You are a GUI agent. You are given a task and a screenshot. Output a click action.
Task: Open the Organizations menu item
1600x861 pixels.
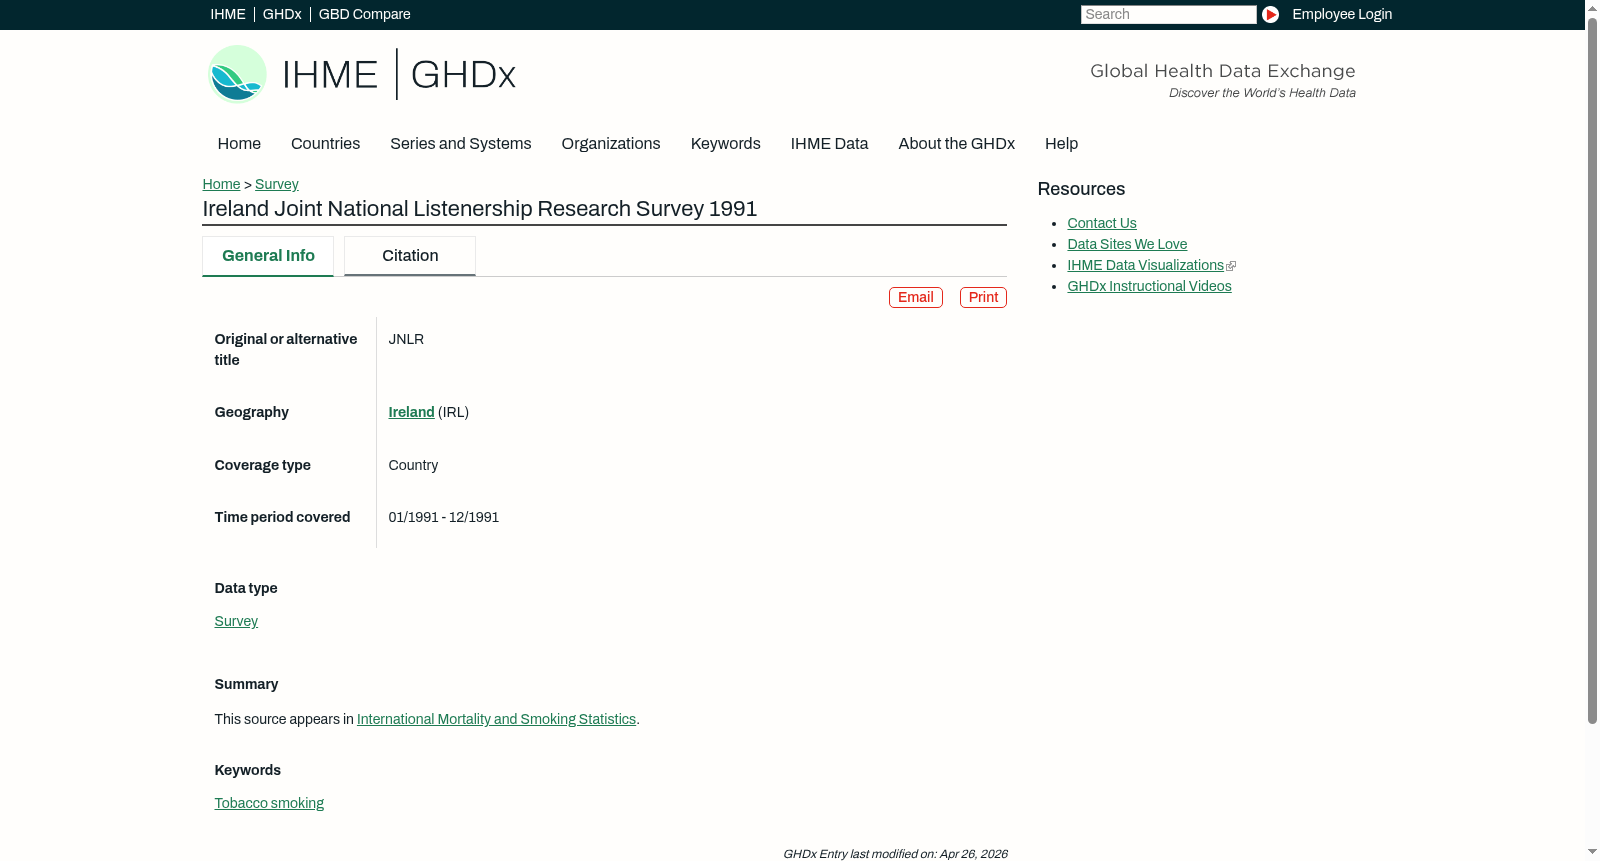coord(611,144)
